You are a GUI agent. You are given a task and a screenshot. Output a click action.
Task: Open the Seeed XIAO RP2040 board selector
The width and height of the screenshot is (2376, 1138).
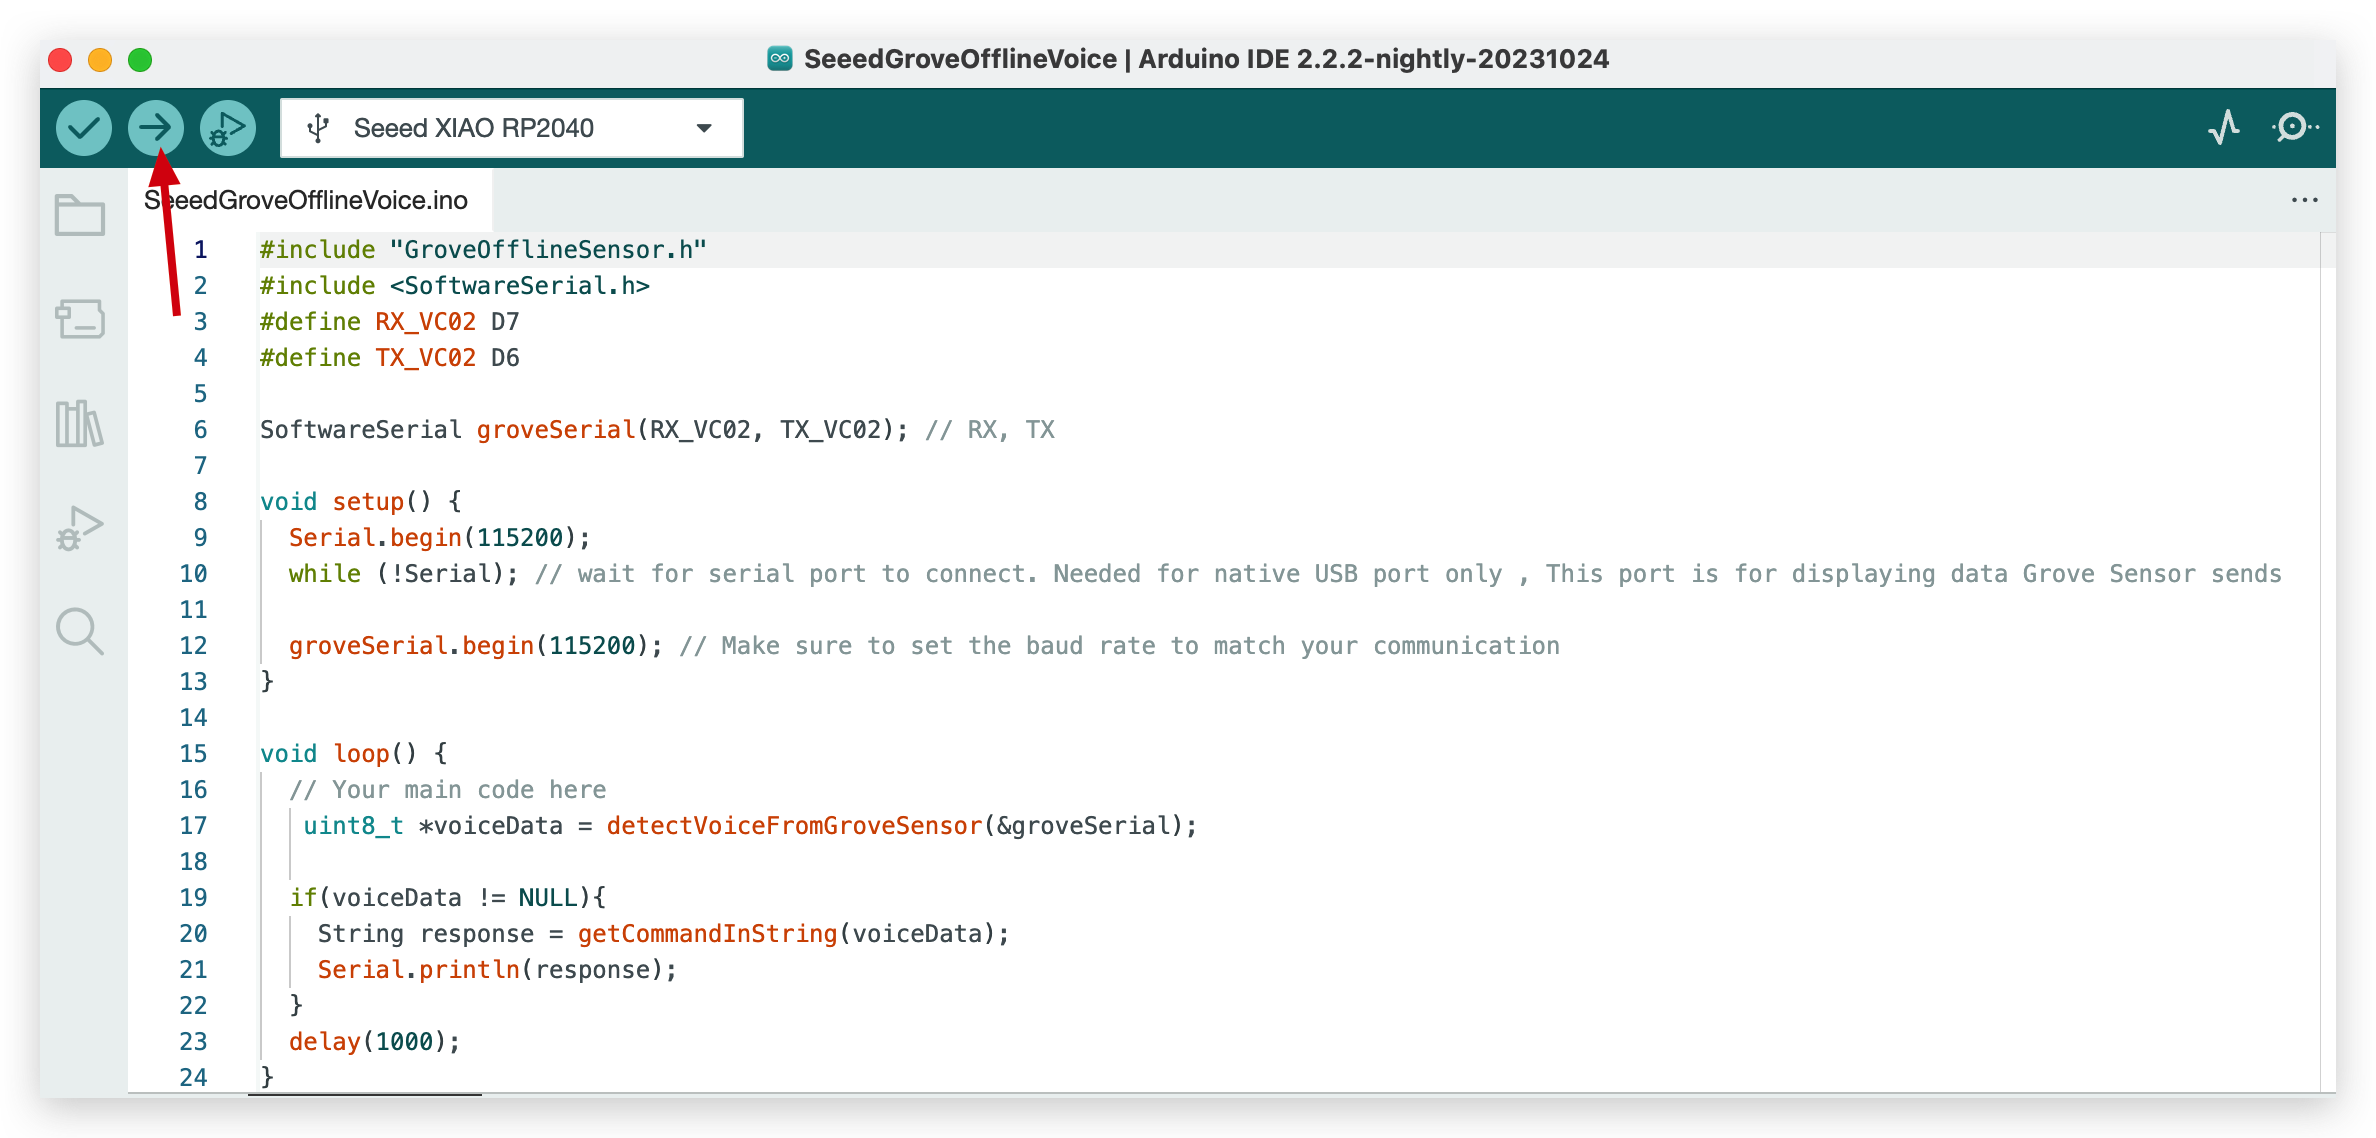click(512, 128)
